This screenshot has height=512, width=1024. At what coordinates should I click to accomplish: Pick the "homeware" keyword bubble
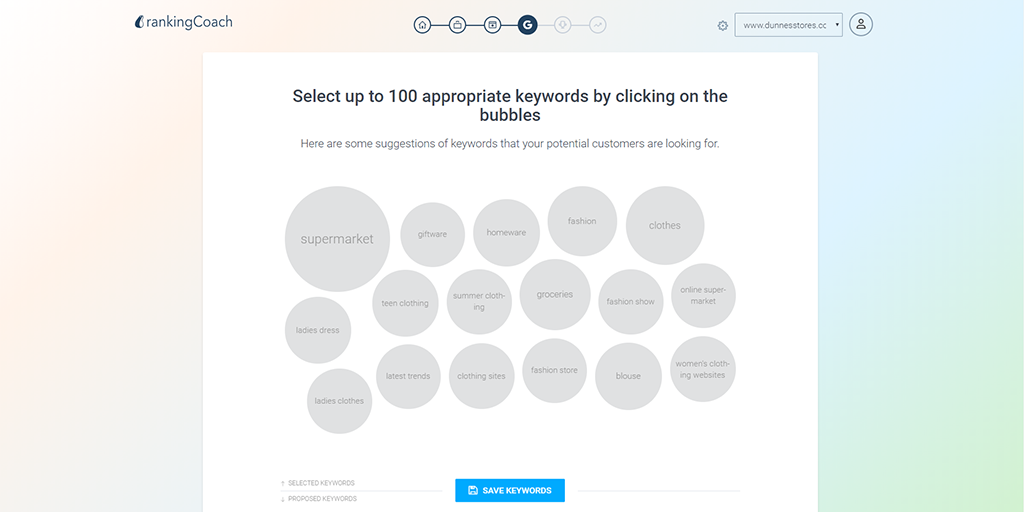coord(506,233)
